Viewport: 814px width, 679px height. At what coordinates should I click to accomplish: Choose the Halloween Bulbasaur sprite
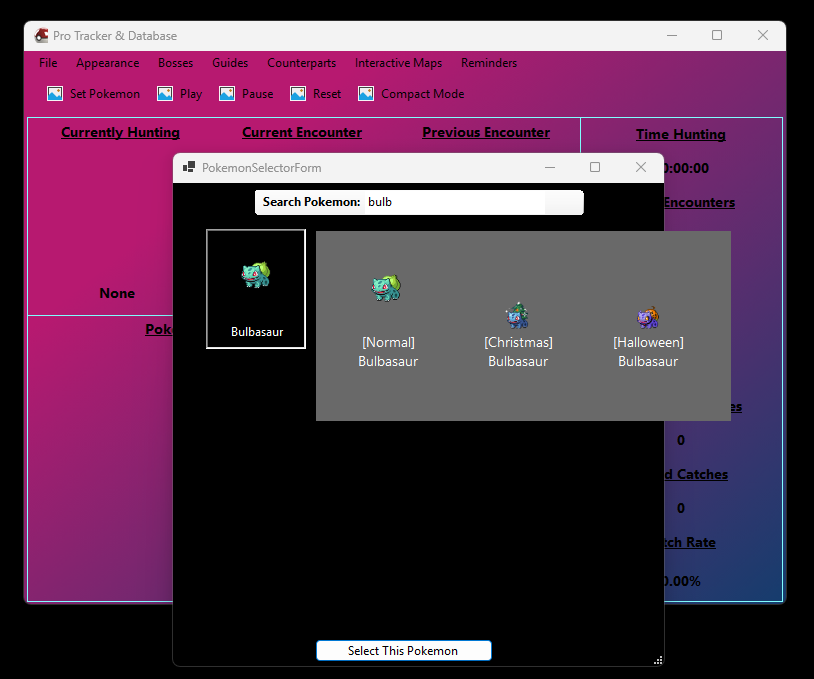(x=648, y=318)
